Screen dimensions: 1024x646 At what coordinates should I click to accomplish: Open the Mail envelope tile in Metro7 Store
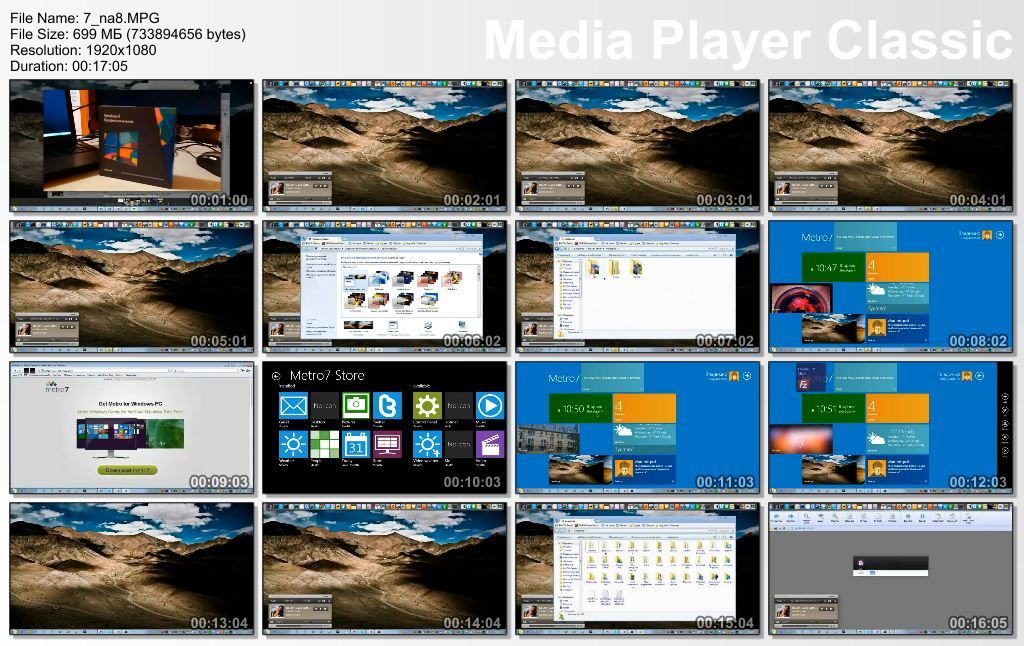(293, 406)
